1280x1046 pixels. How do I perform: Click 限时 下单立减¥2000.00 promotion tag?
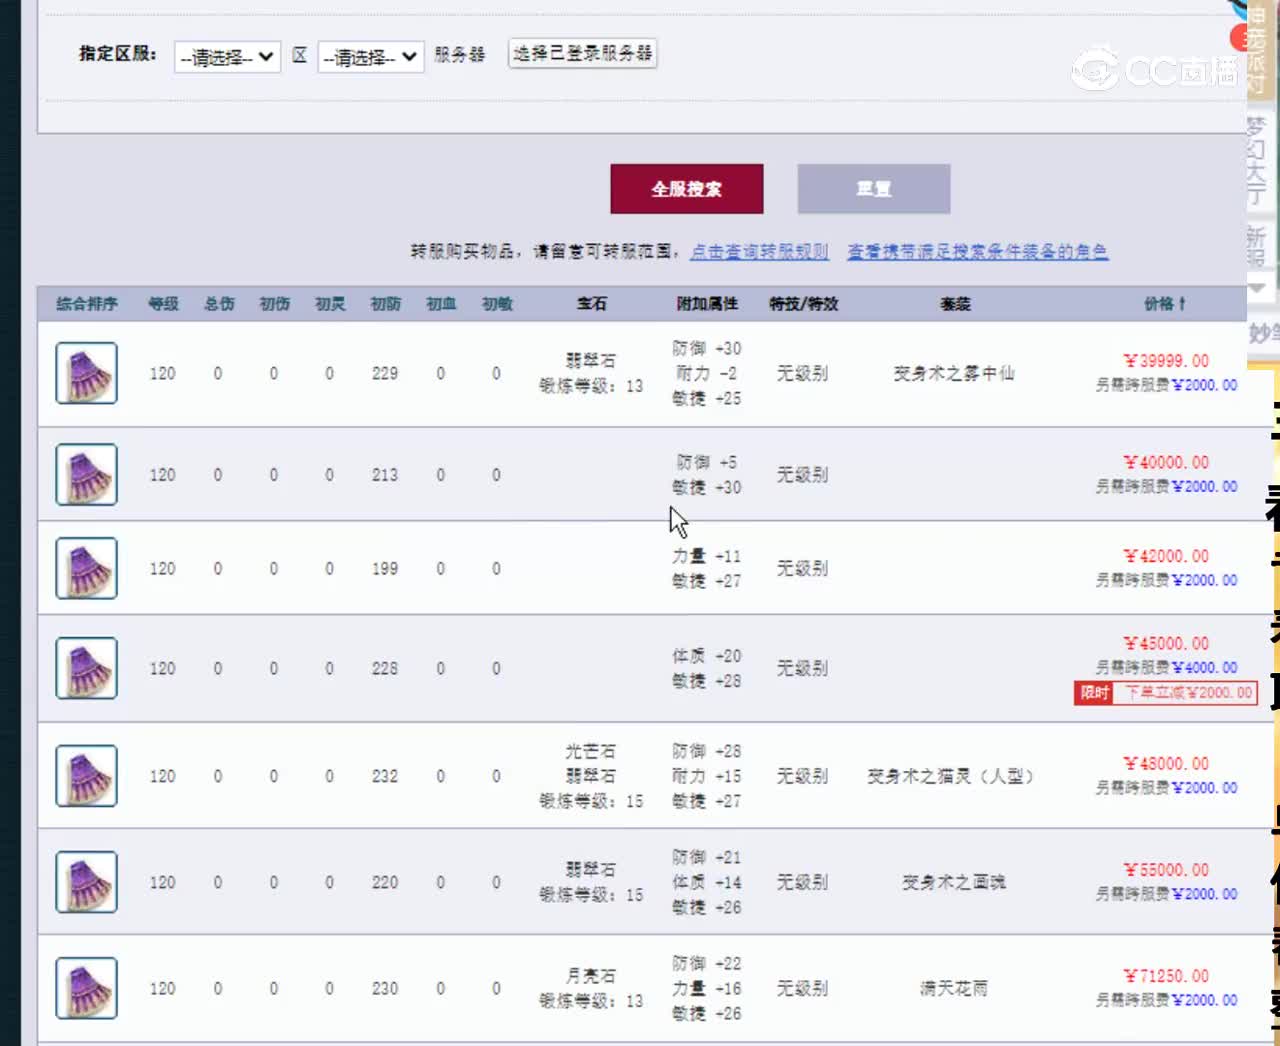(1166, 693)
